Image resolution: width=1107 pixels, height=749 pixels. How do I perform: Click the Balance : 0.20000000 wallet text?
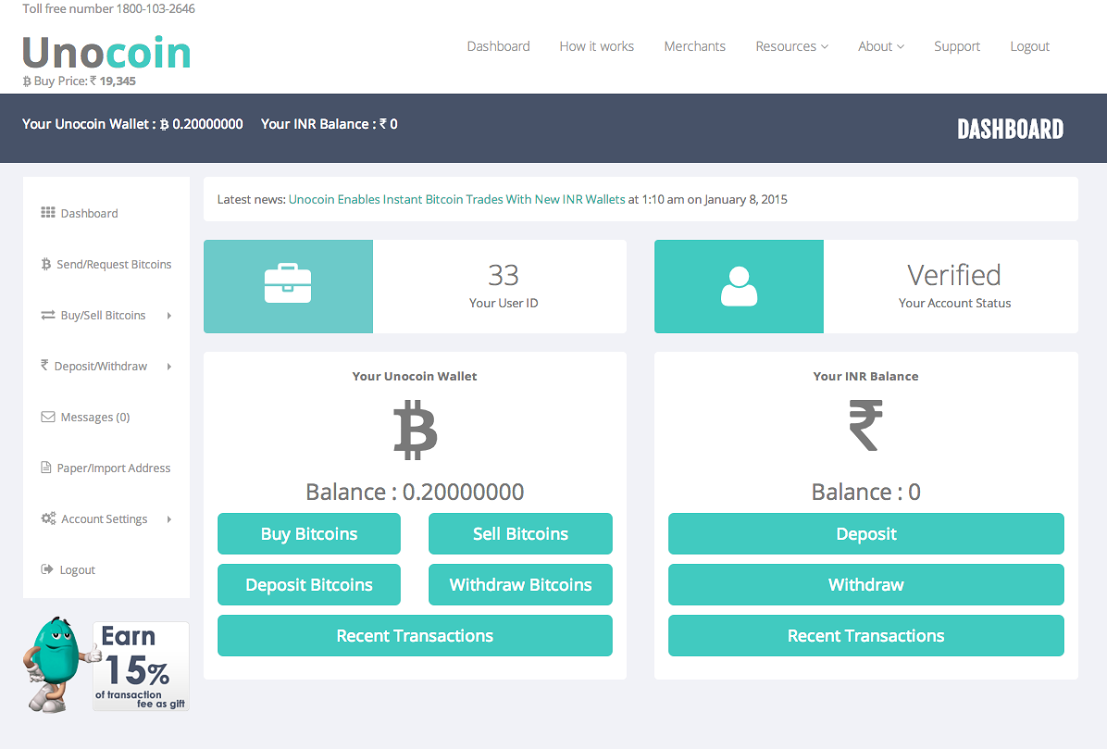pyautogui.click(x=415, y=491)
